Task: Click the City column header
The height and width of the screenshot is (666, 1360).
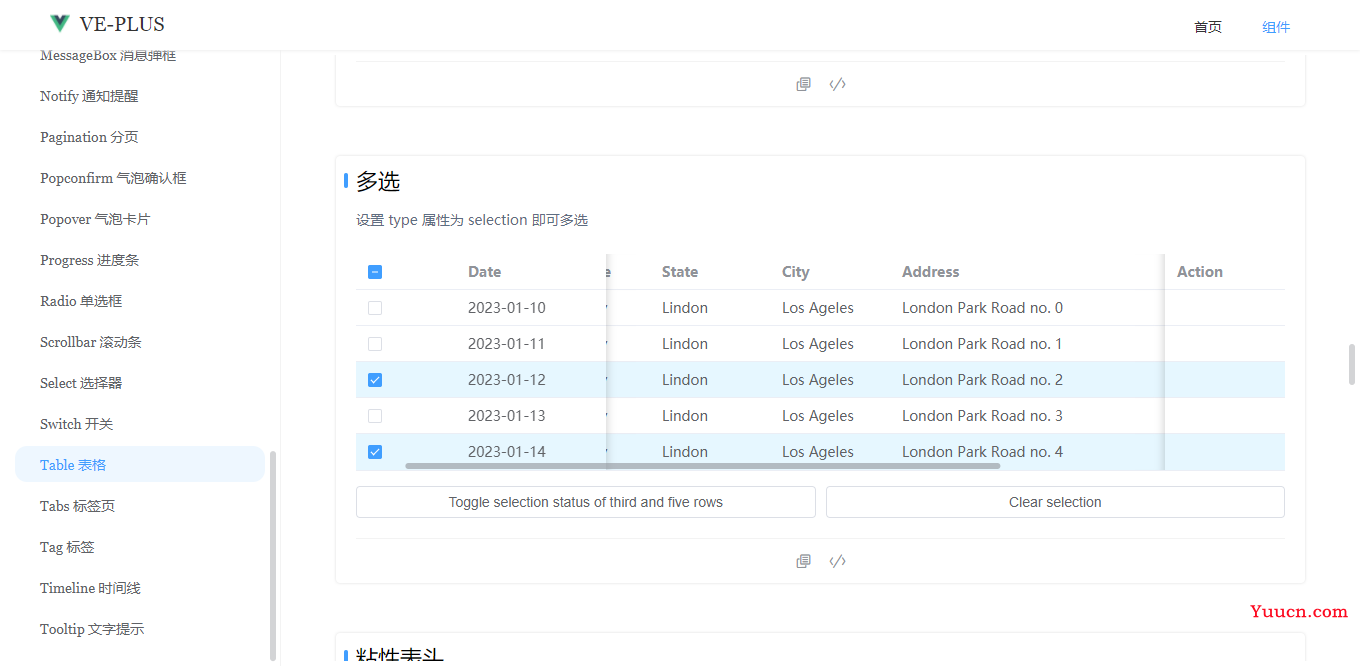Action: point(796,272)
